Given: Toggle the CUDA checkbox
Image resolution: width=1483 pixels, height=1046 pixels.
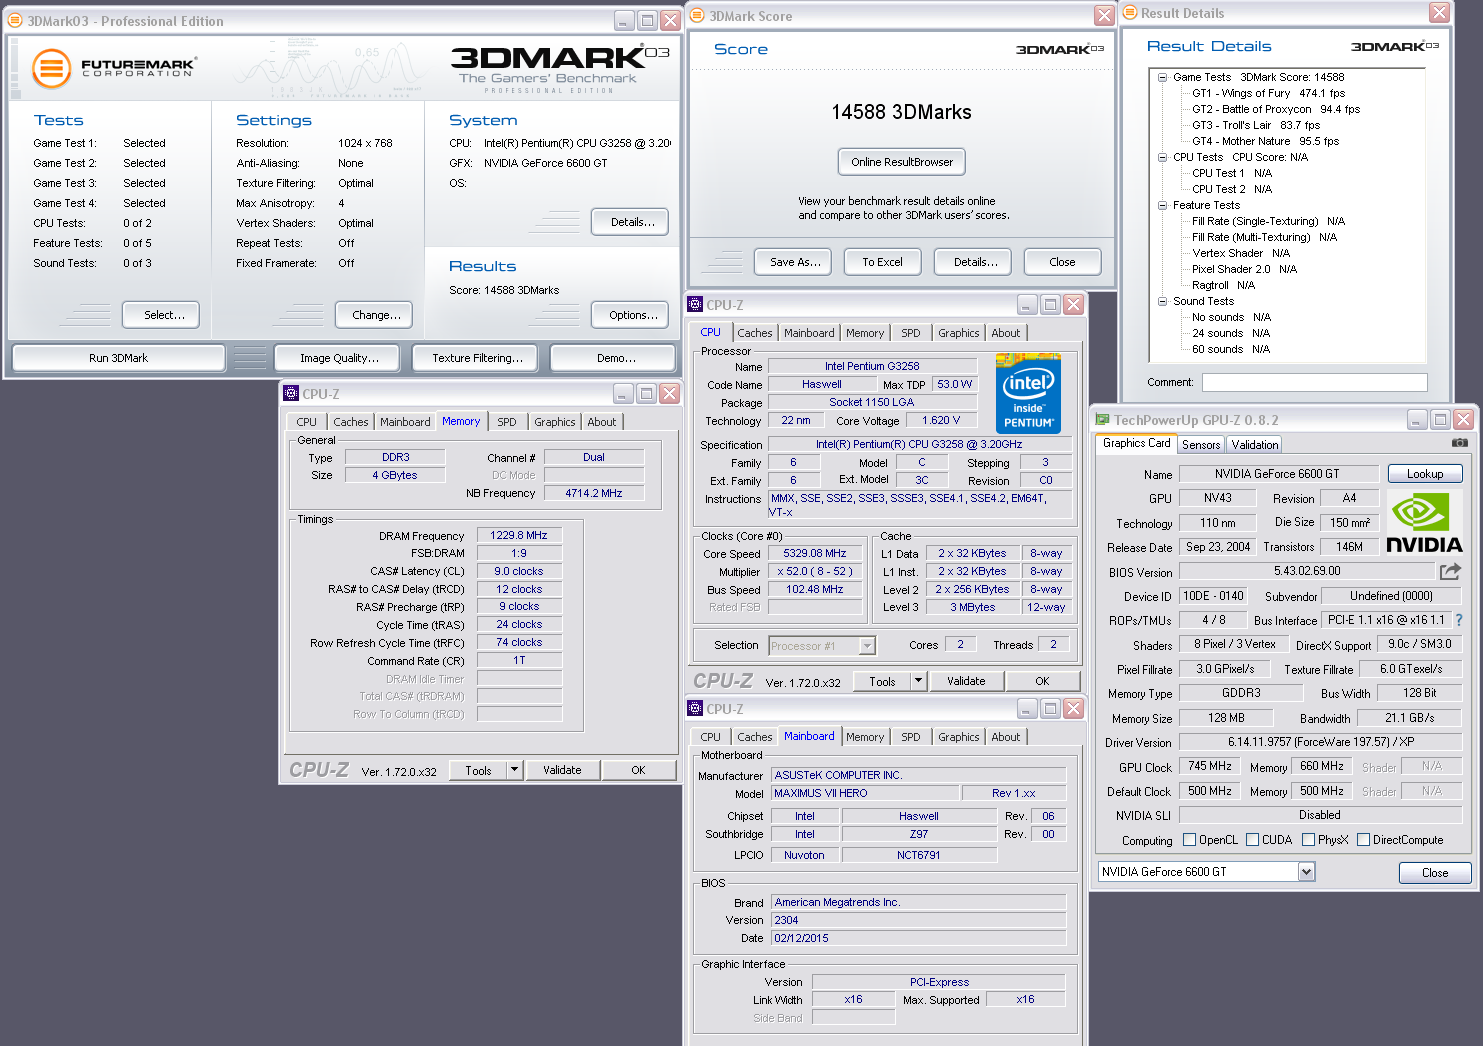Looking at the screenshot, I should tap(1252, 840).
